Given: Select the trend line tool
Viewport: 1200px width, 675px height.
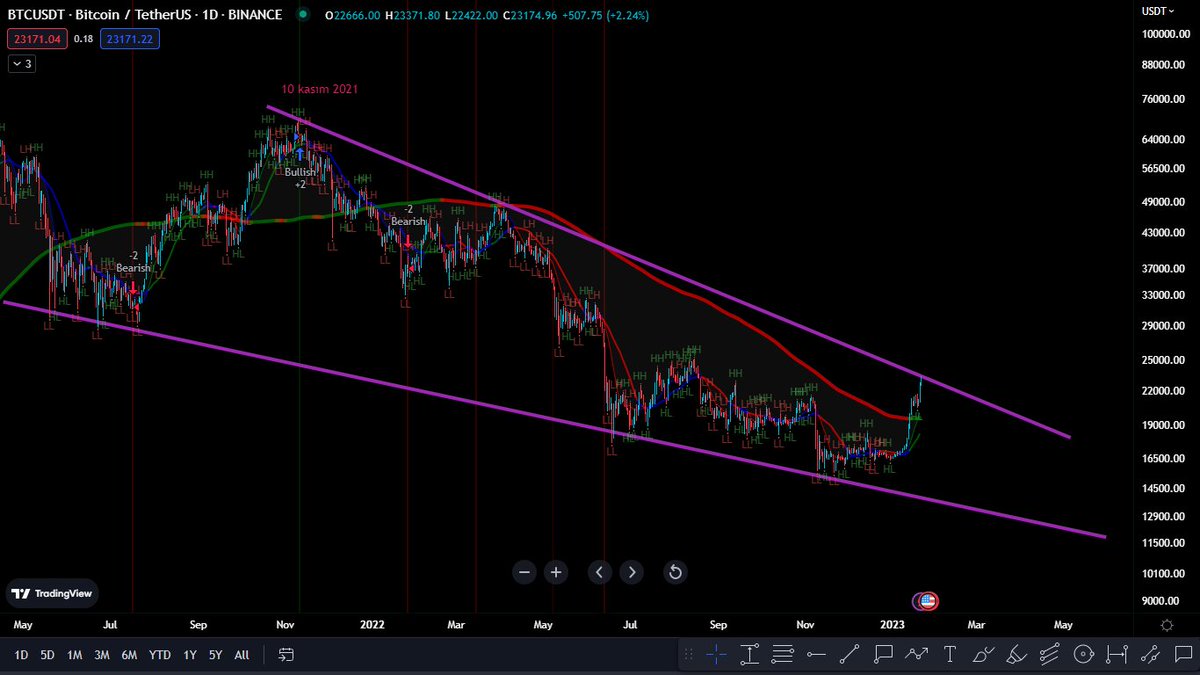Looking at the screenshot, I should click(849, 655).
